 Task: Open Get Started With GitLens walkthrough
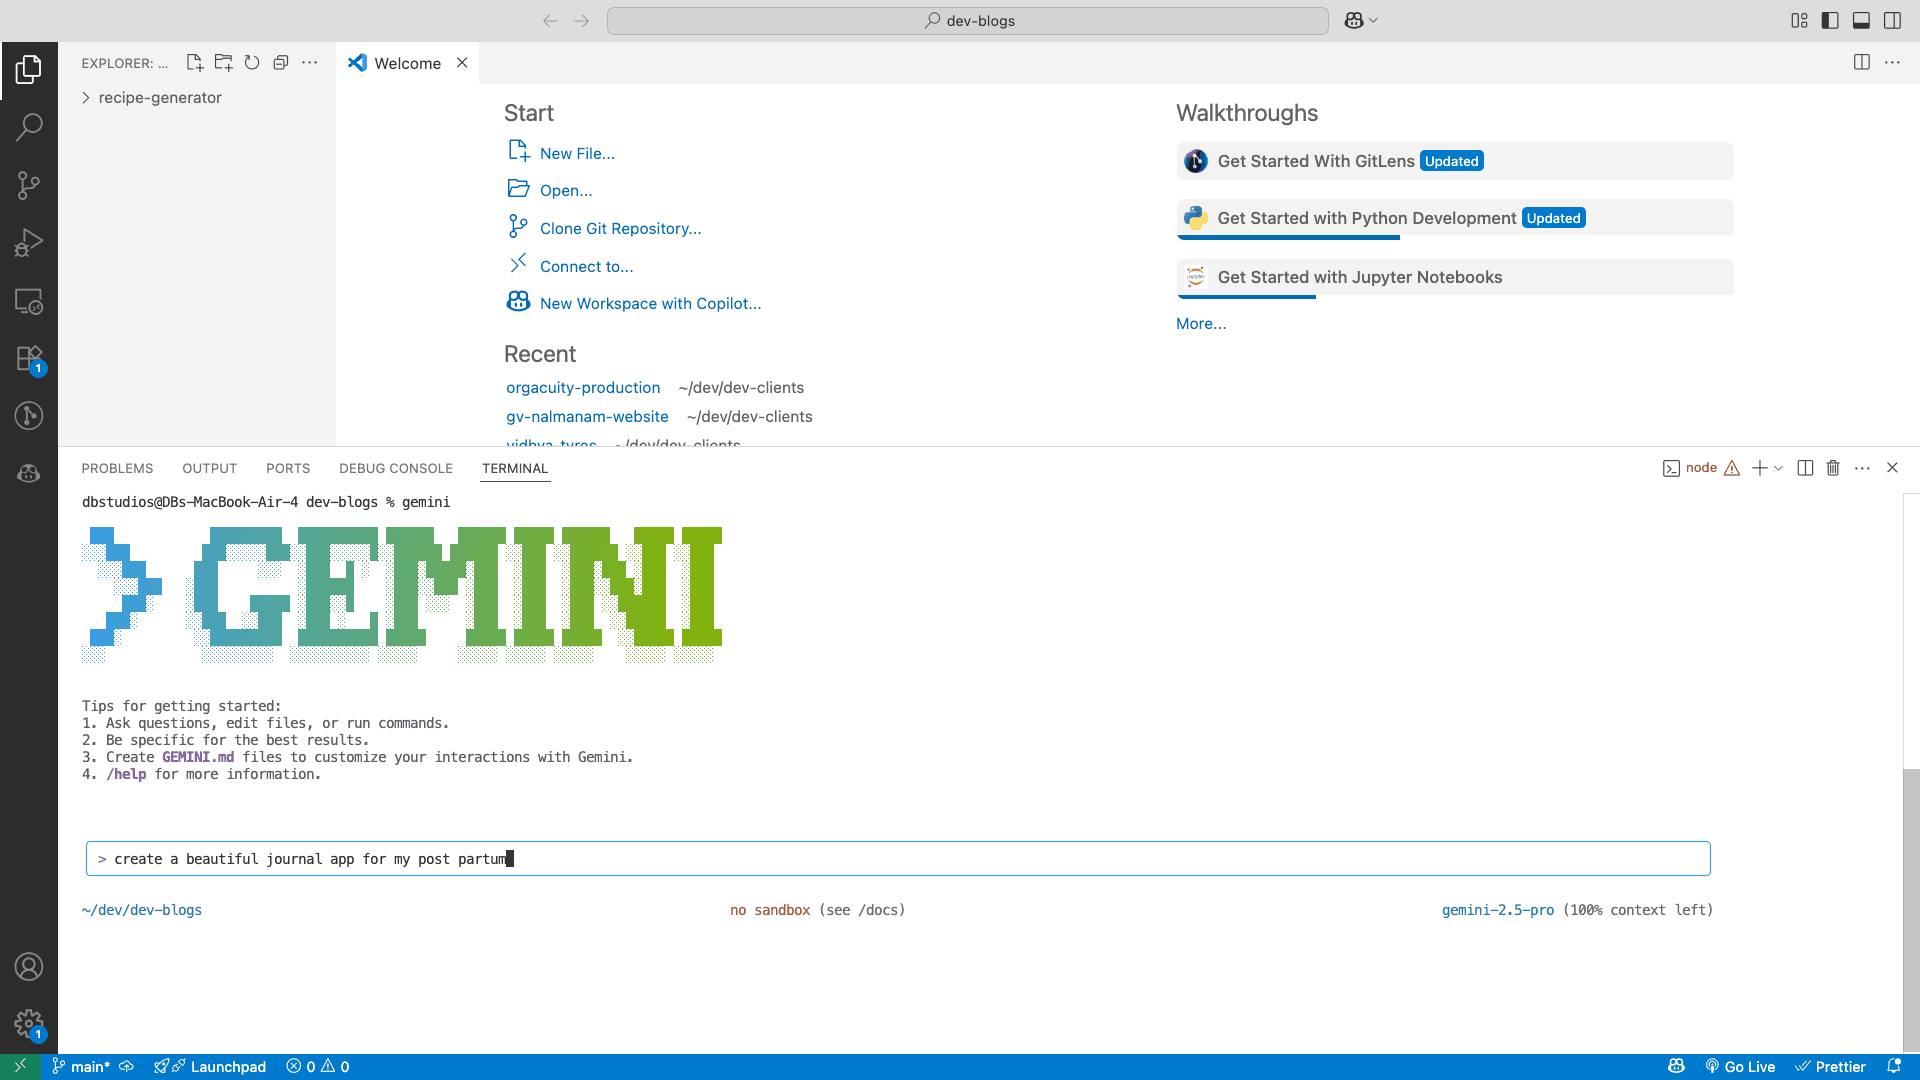[x=1455, y=161]
